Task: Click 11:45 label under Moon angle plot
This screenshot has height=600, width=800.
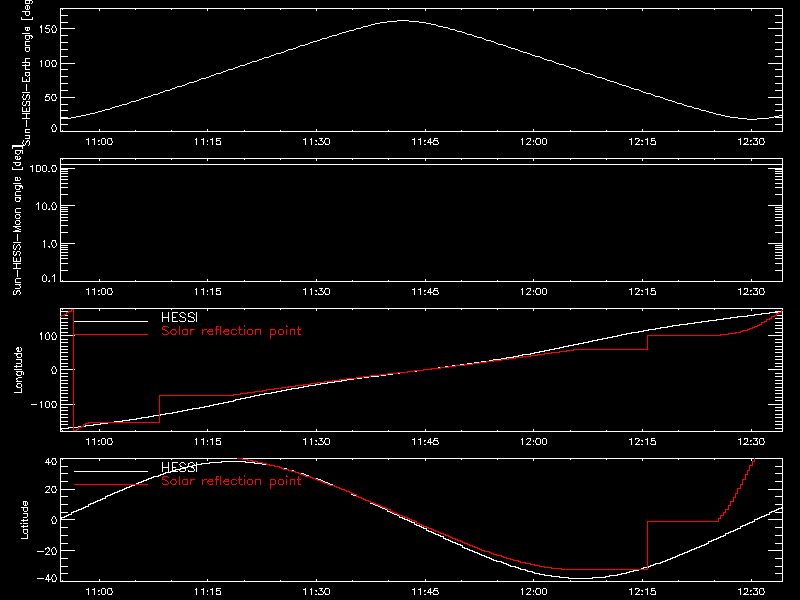Action: (x=425, y=292)
